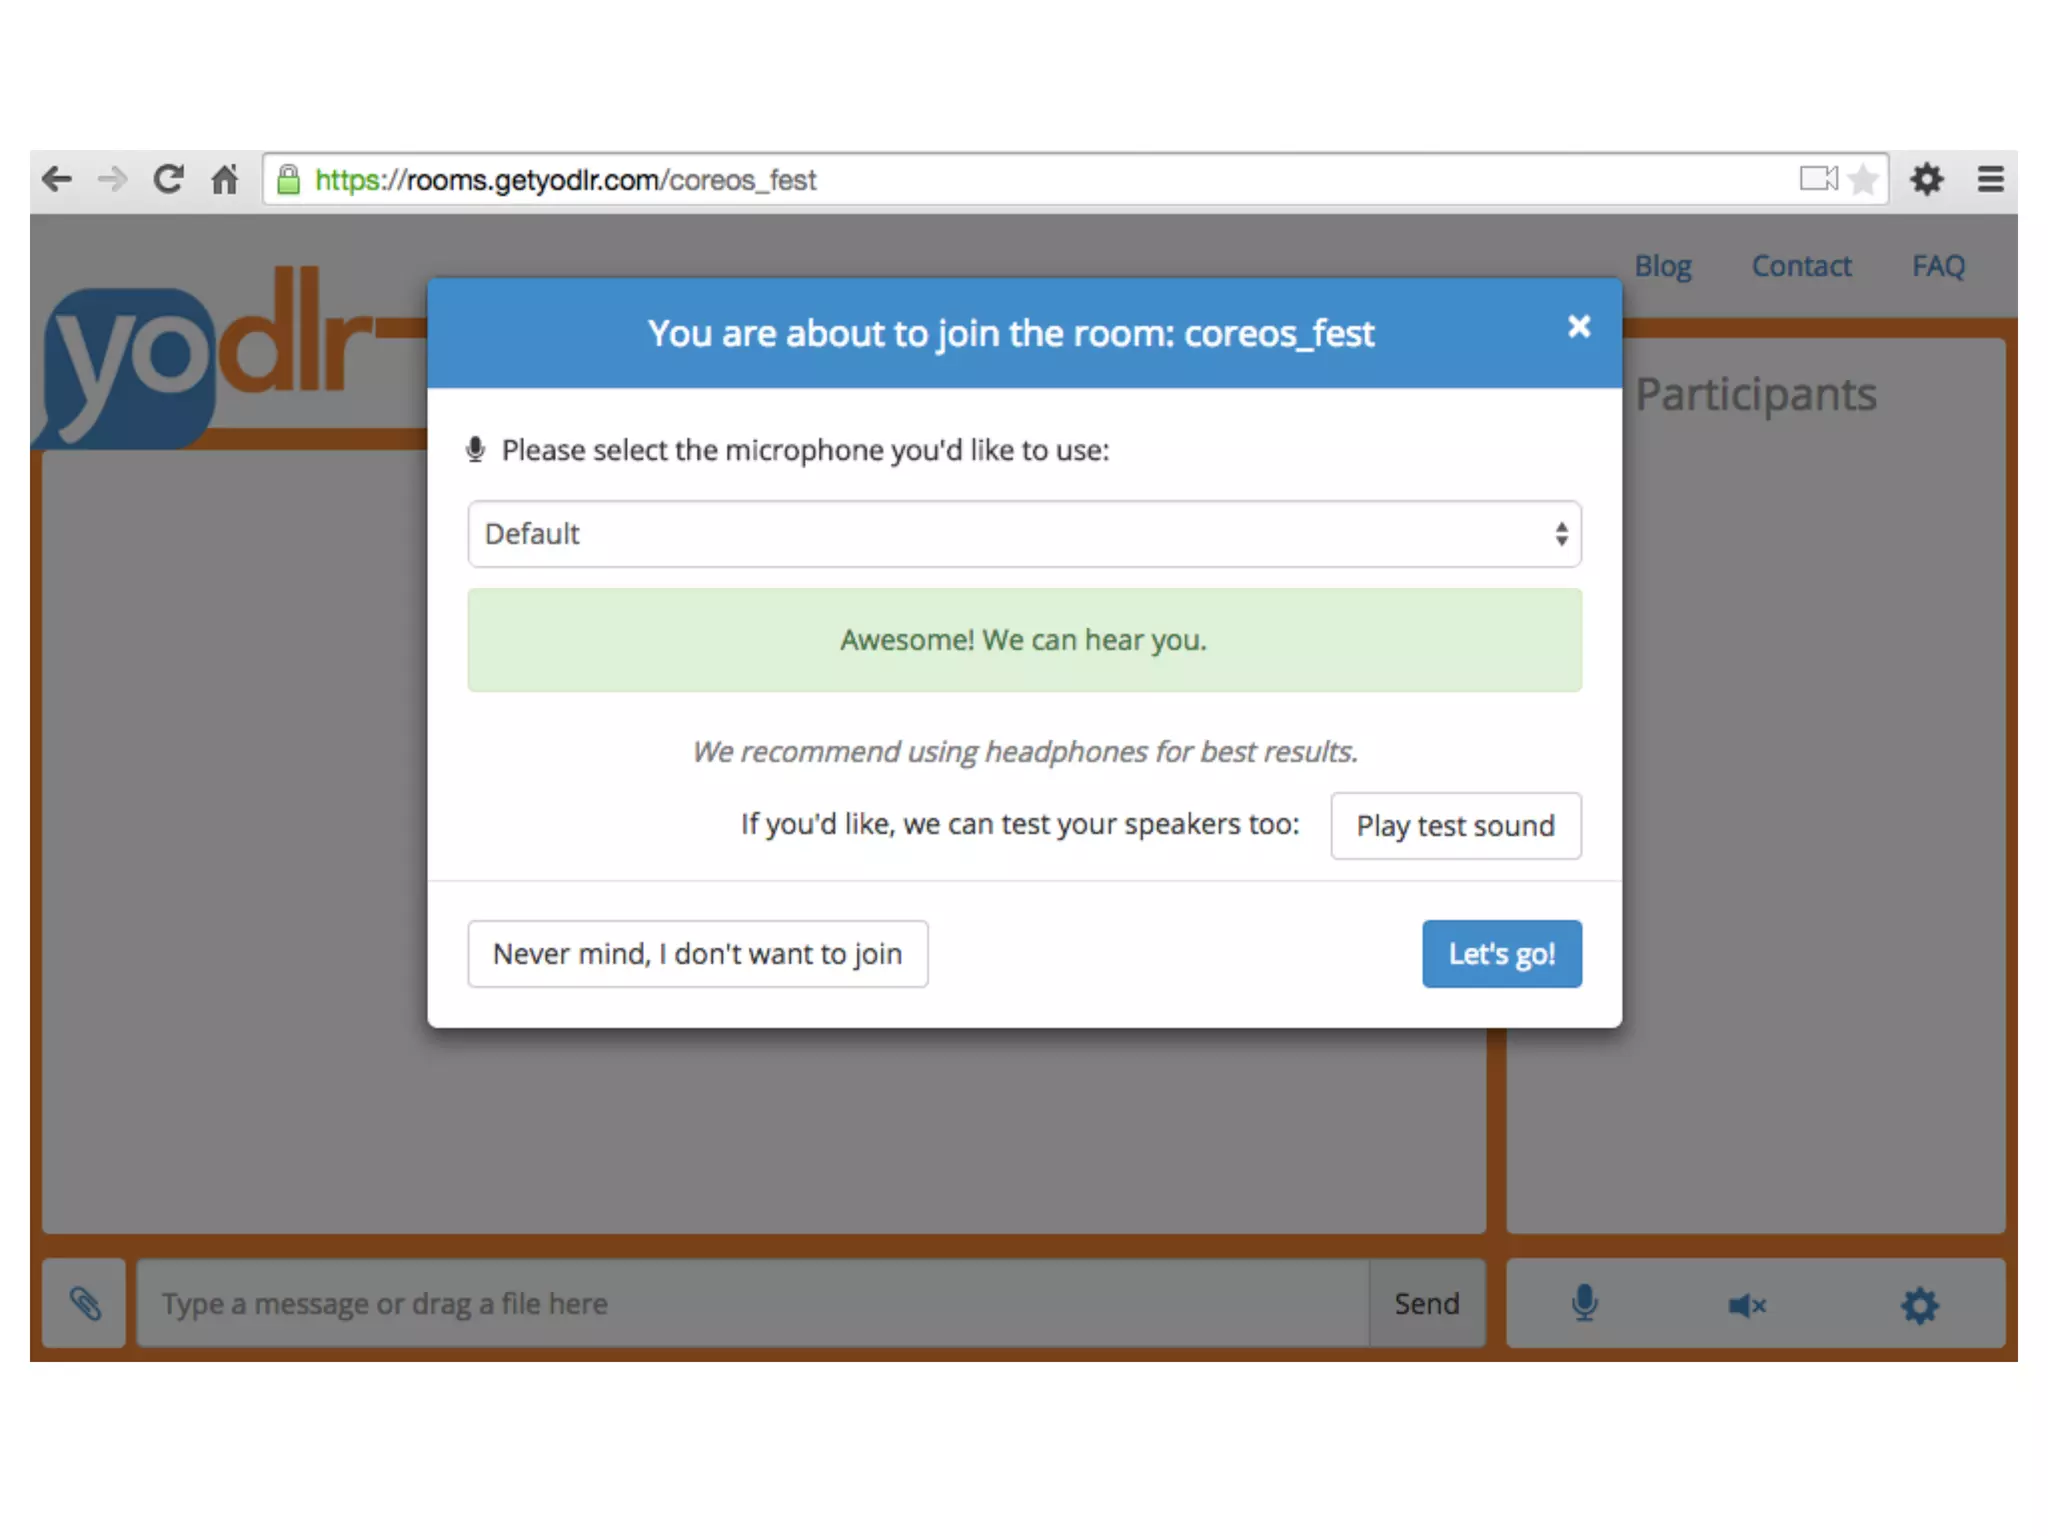Click the Let's go! button
The image size is (2048, 1536).
click(x=1501, y=954)
